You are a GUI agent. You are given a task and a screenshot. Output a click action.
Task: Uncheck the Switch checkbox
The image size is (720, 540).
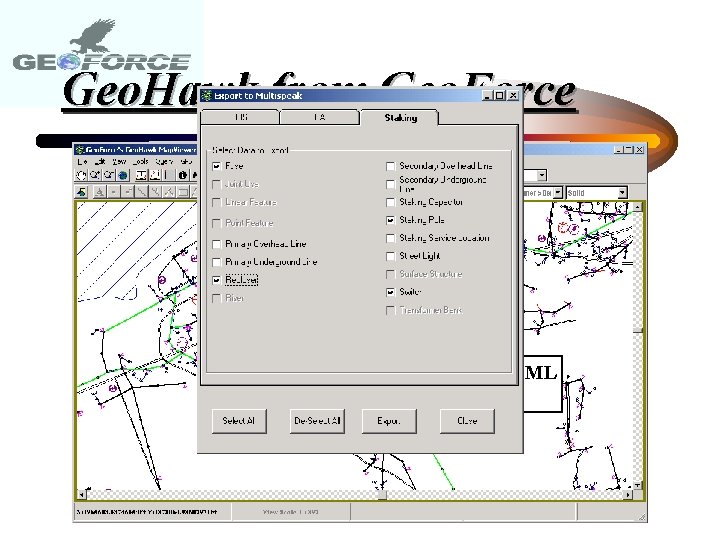390,292
